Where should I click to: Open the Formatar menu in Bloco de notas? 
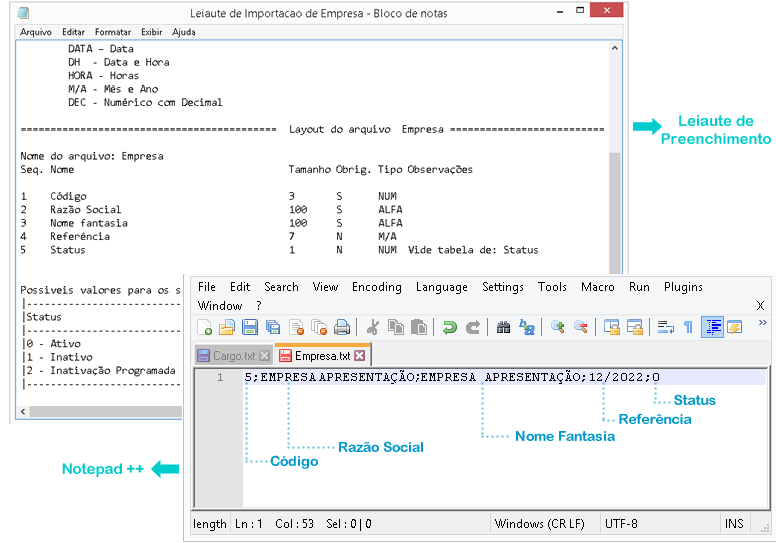point(112,32)
